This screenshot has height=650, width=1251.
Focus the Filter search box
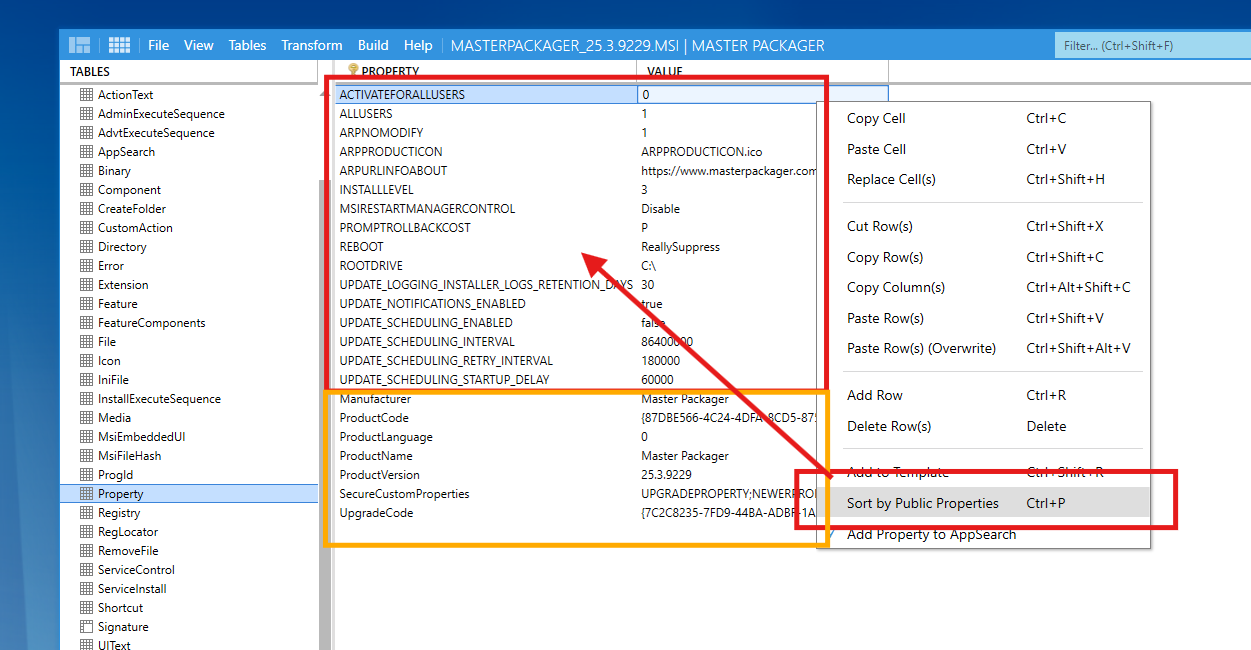click(x=1148, y=46)
